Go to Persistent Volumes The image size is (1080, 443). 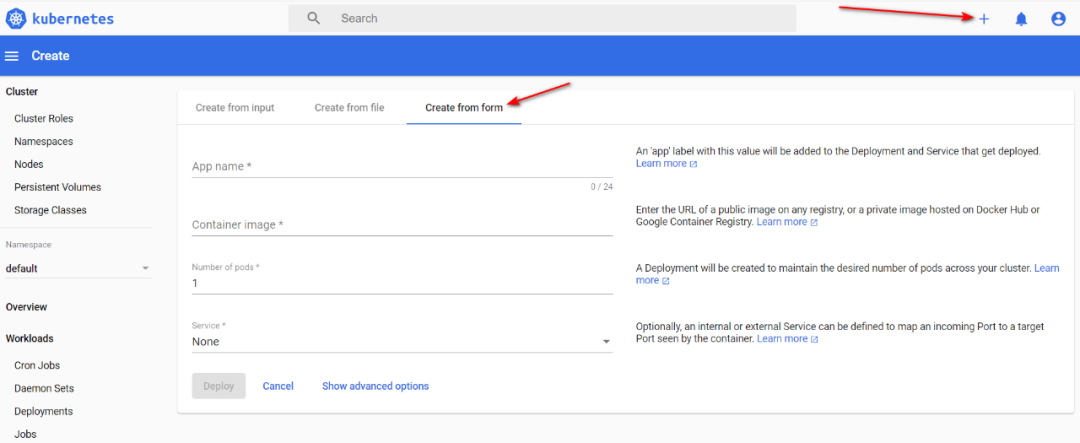[x=57, y=187]
